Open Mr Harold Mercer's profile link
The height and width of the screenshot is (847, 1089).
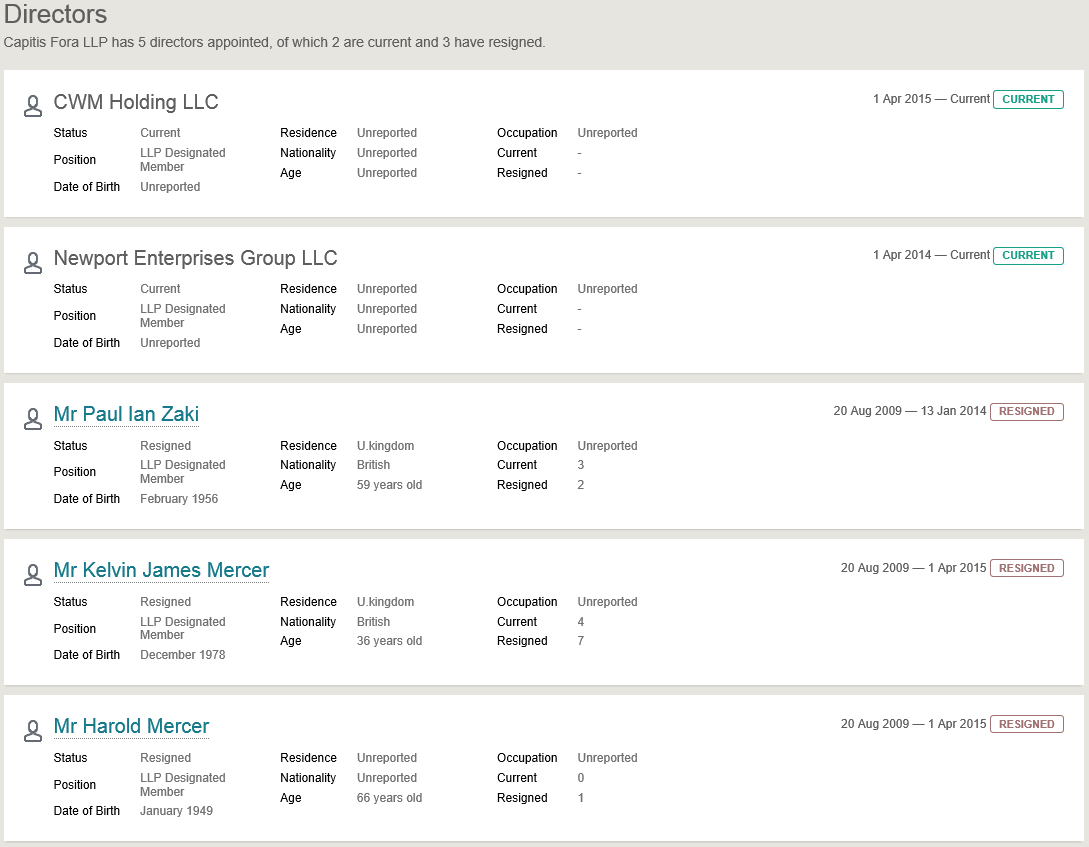(x=131, y=726)
